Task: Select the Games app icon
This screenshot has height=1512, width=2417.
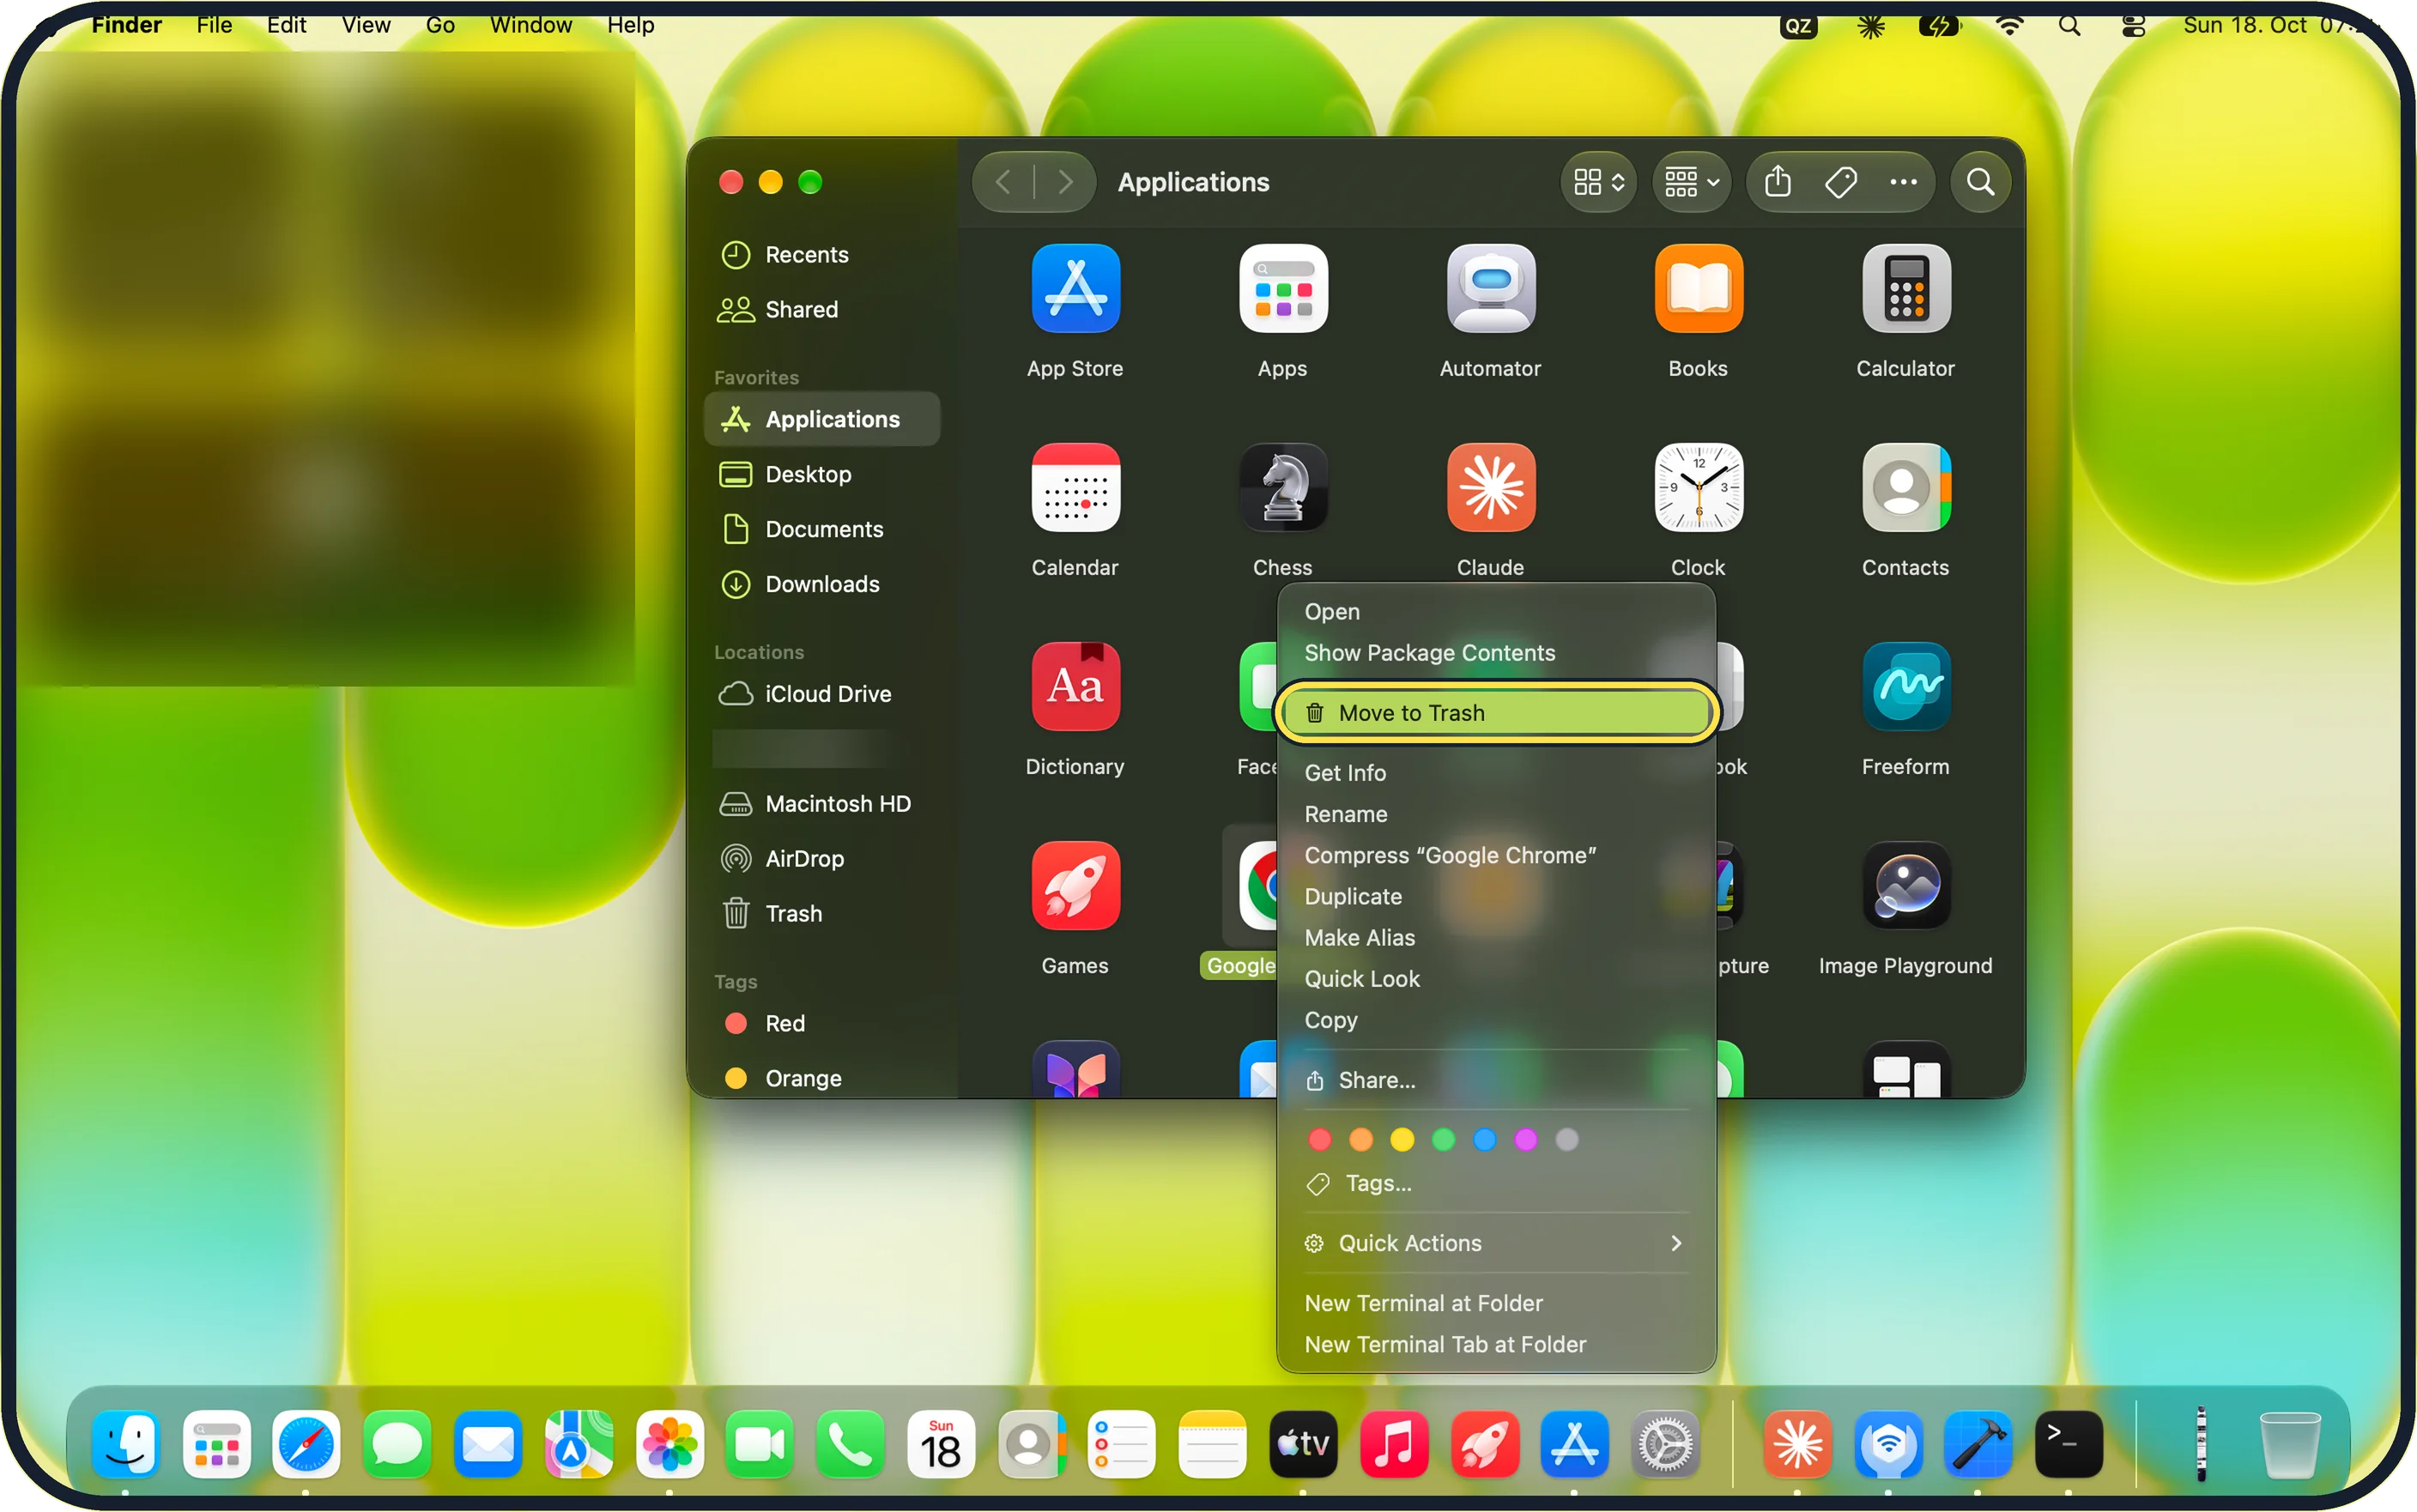Action: (1075, 885)
